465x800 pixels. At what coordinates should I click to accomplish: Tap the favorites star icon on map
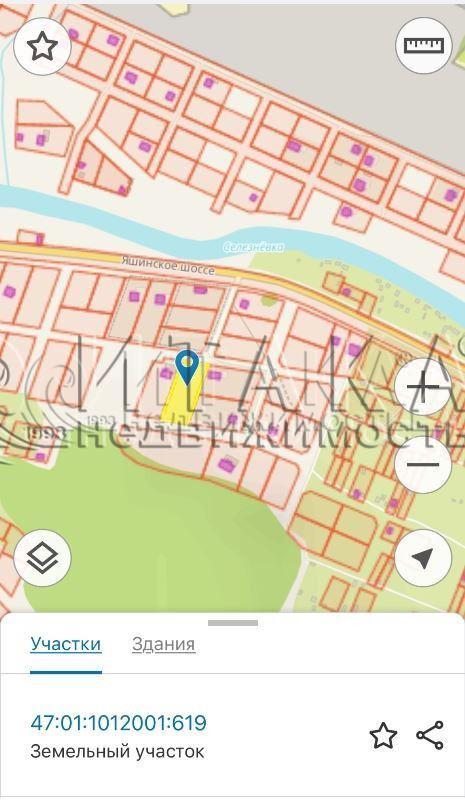pos(42,46)
